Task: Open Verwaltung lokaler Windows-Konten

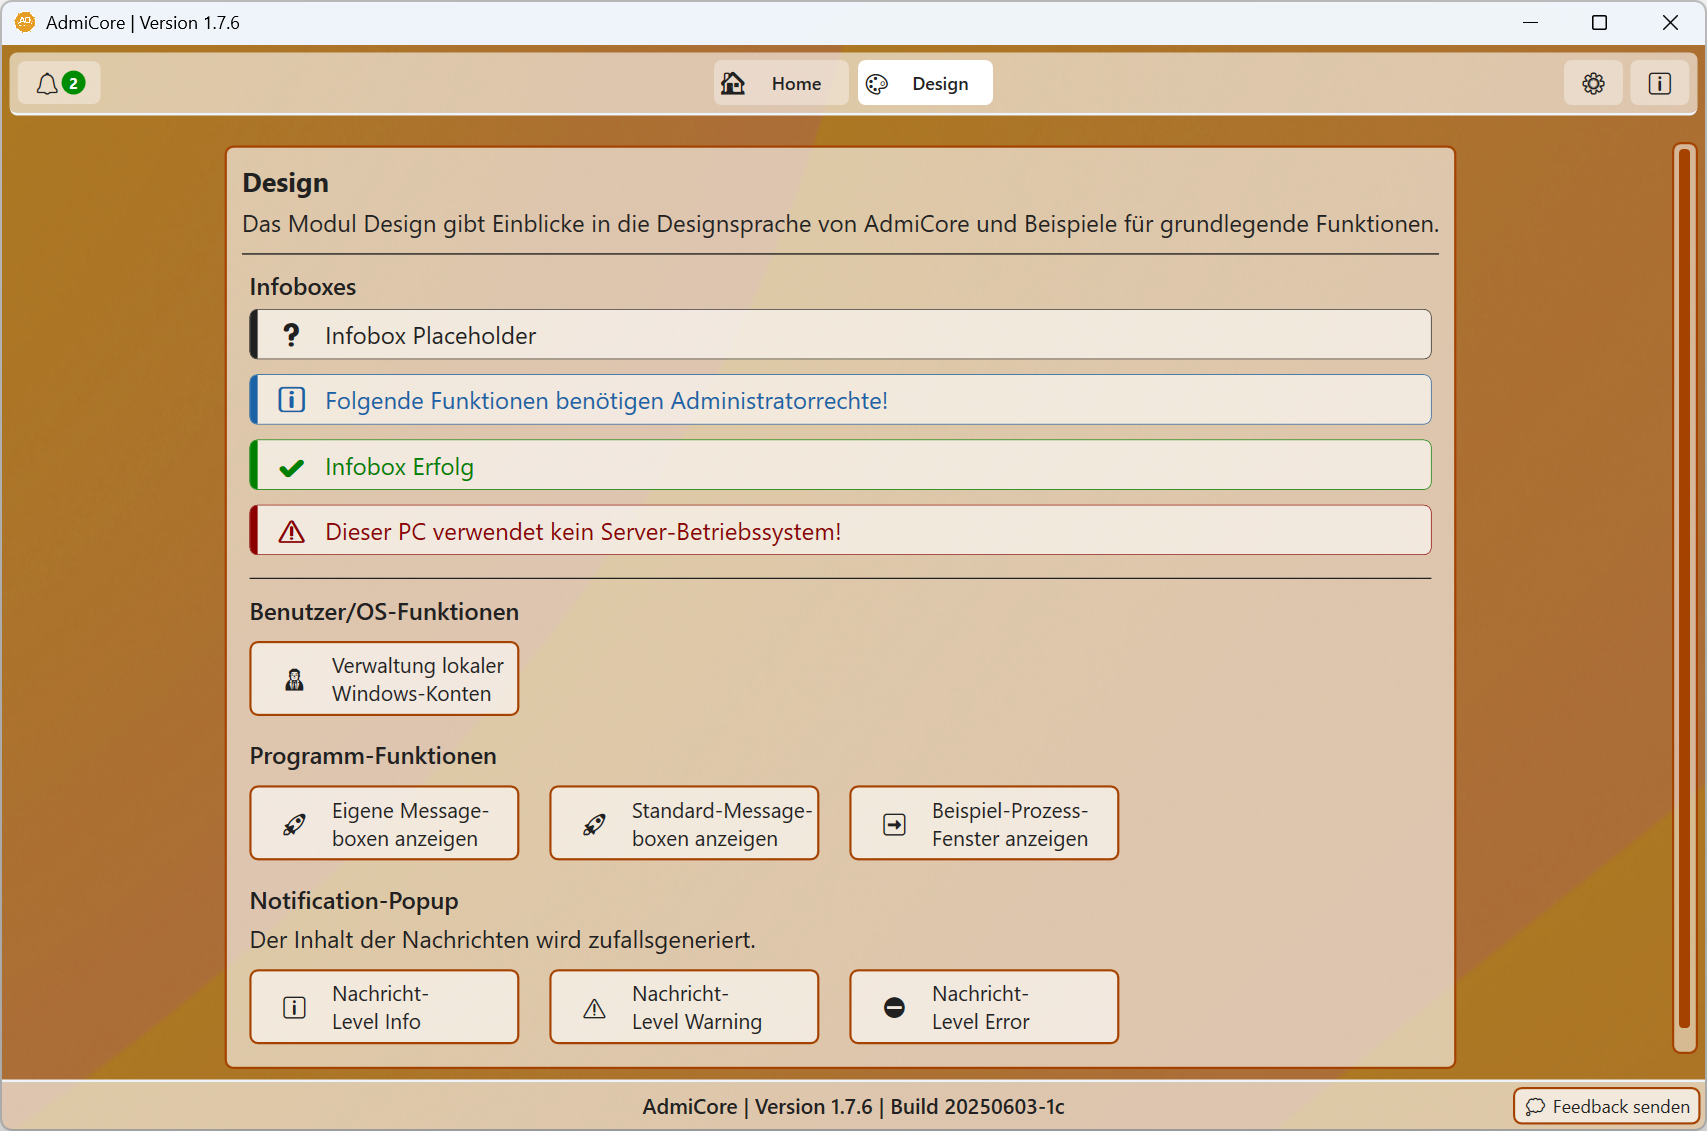Action: coord(384,679)
